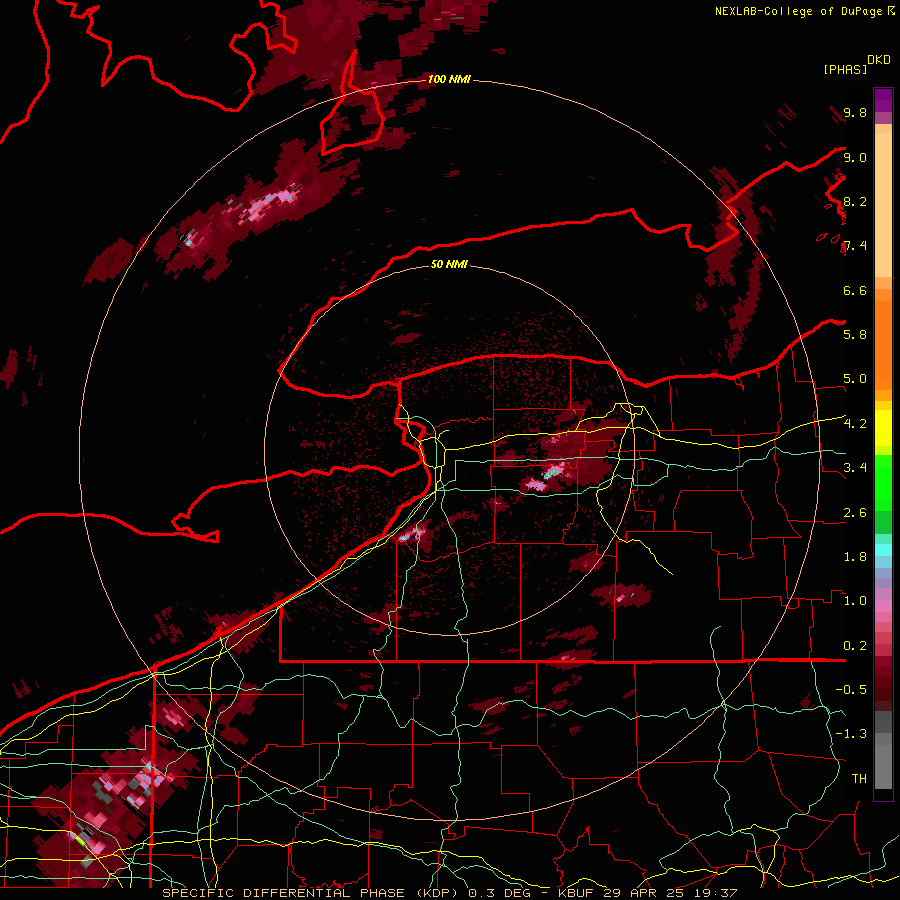Click the 19:37 time in the caption
The width and height of the screenshot is (900, 900).
coord(716,893)
